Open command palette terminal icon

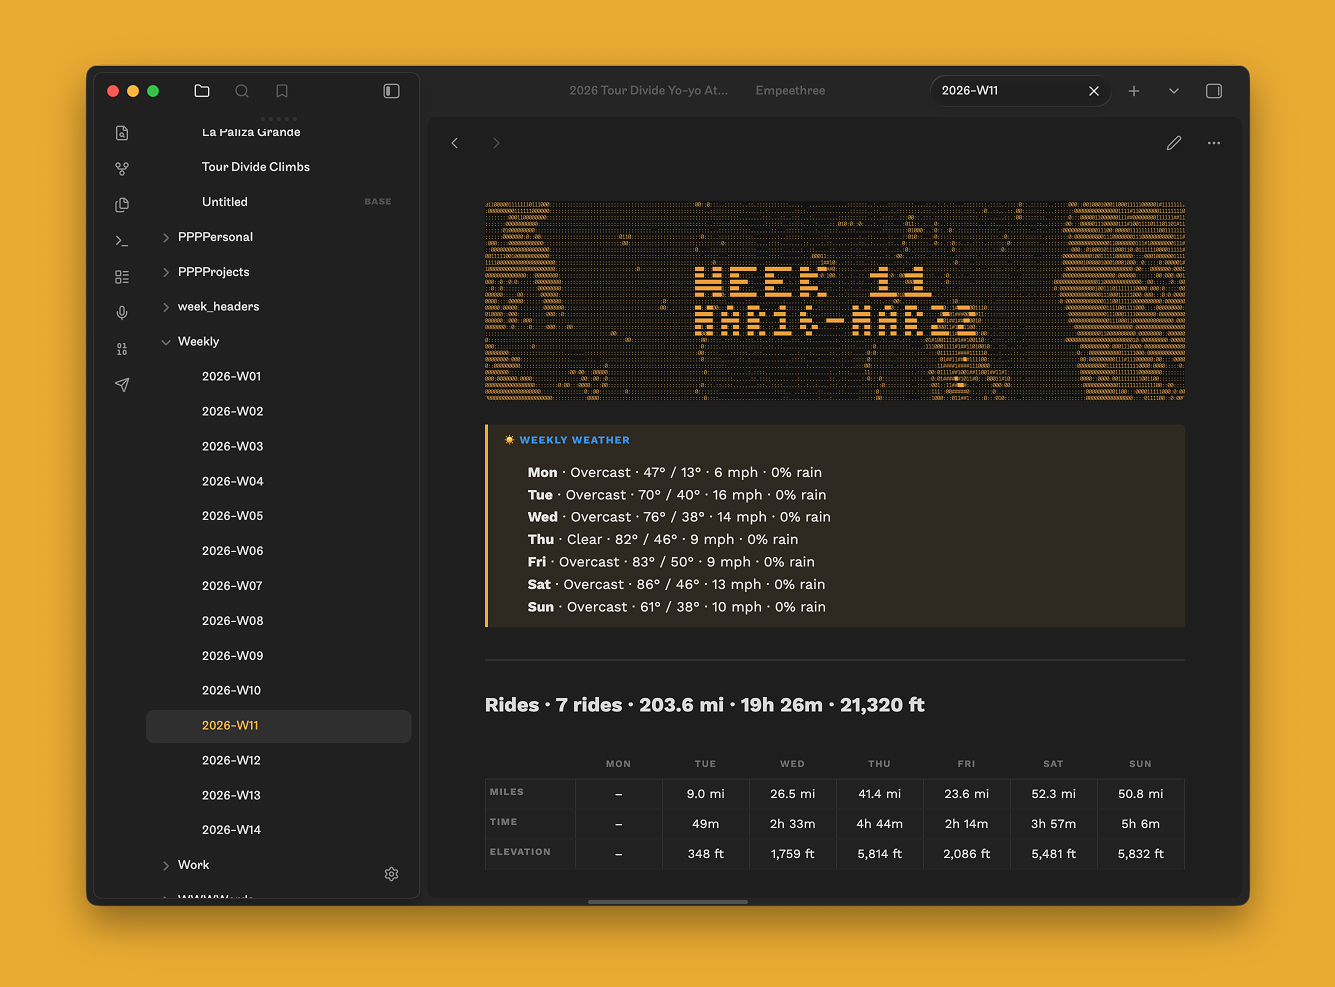pos(122,241)
